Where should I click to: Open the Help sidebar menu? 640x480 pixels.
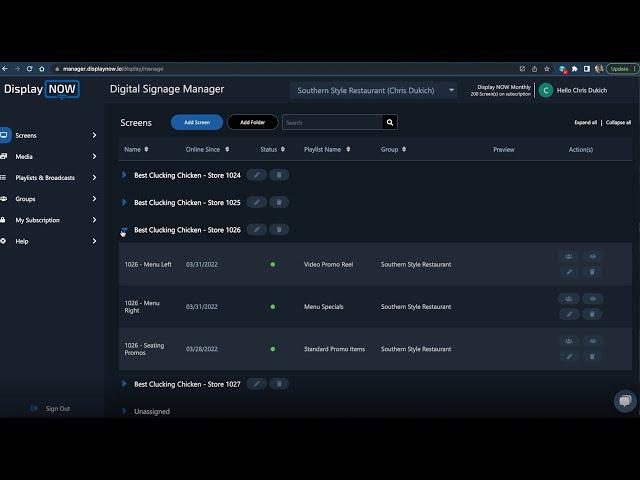coord(49,241)
